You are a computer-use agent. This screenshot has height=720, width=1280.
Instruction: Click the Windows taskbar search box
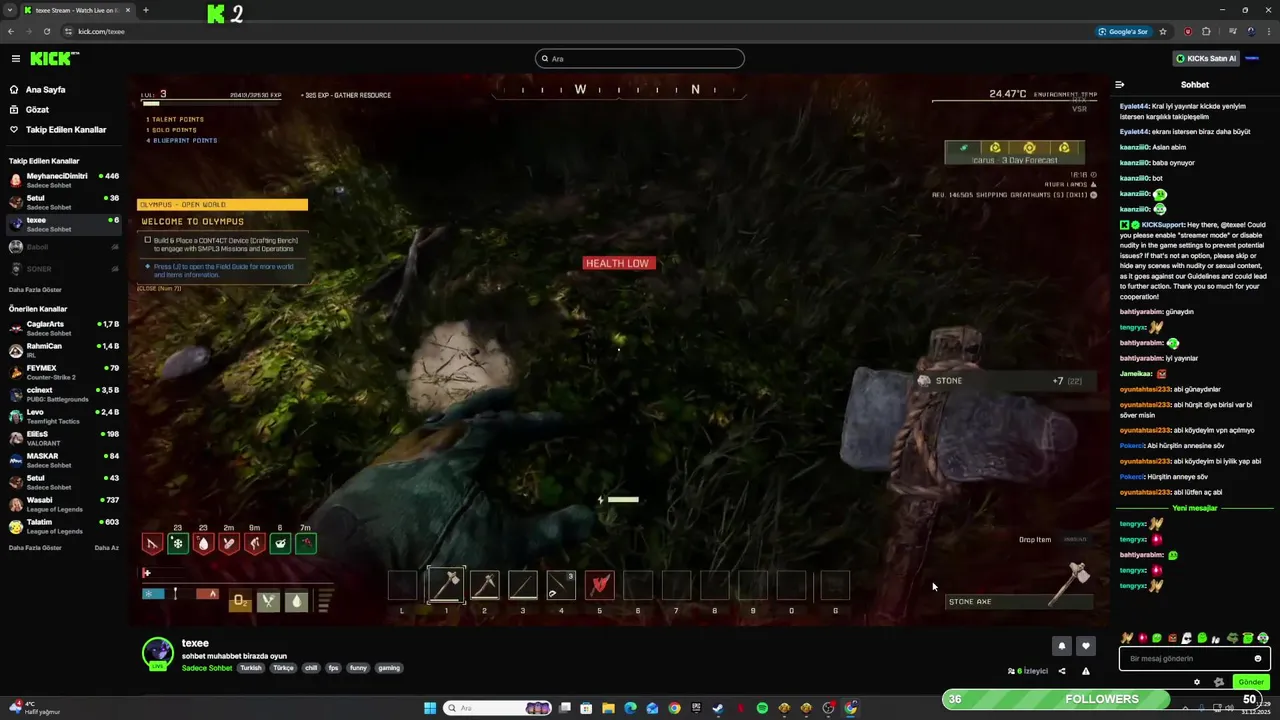498,708
